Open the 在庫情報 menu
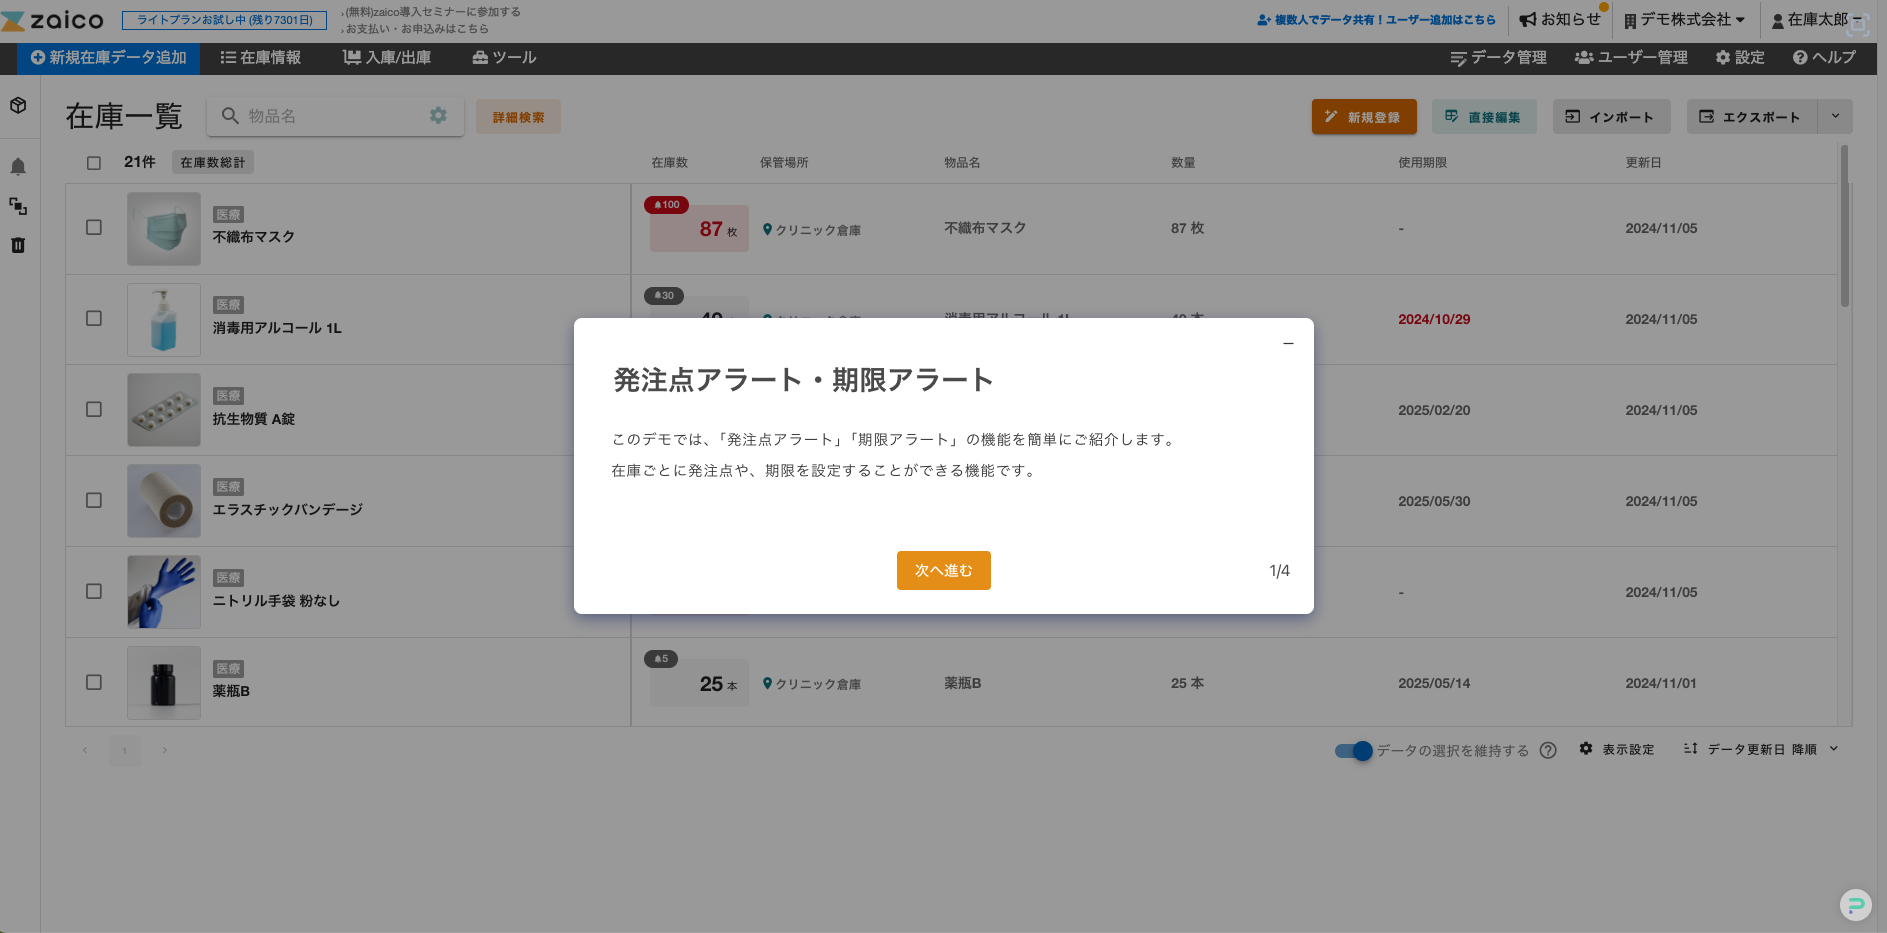The height and width of the screenshot is (933, 1887). coord(261,58)
